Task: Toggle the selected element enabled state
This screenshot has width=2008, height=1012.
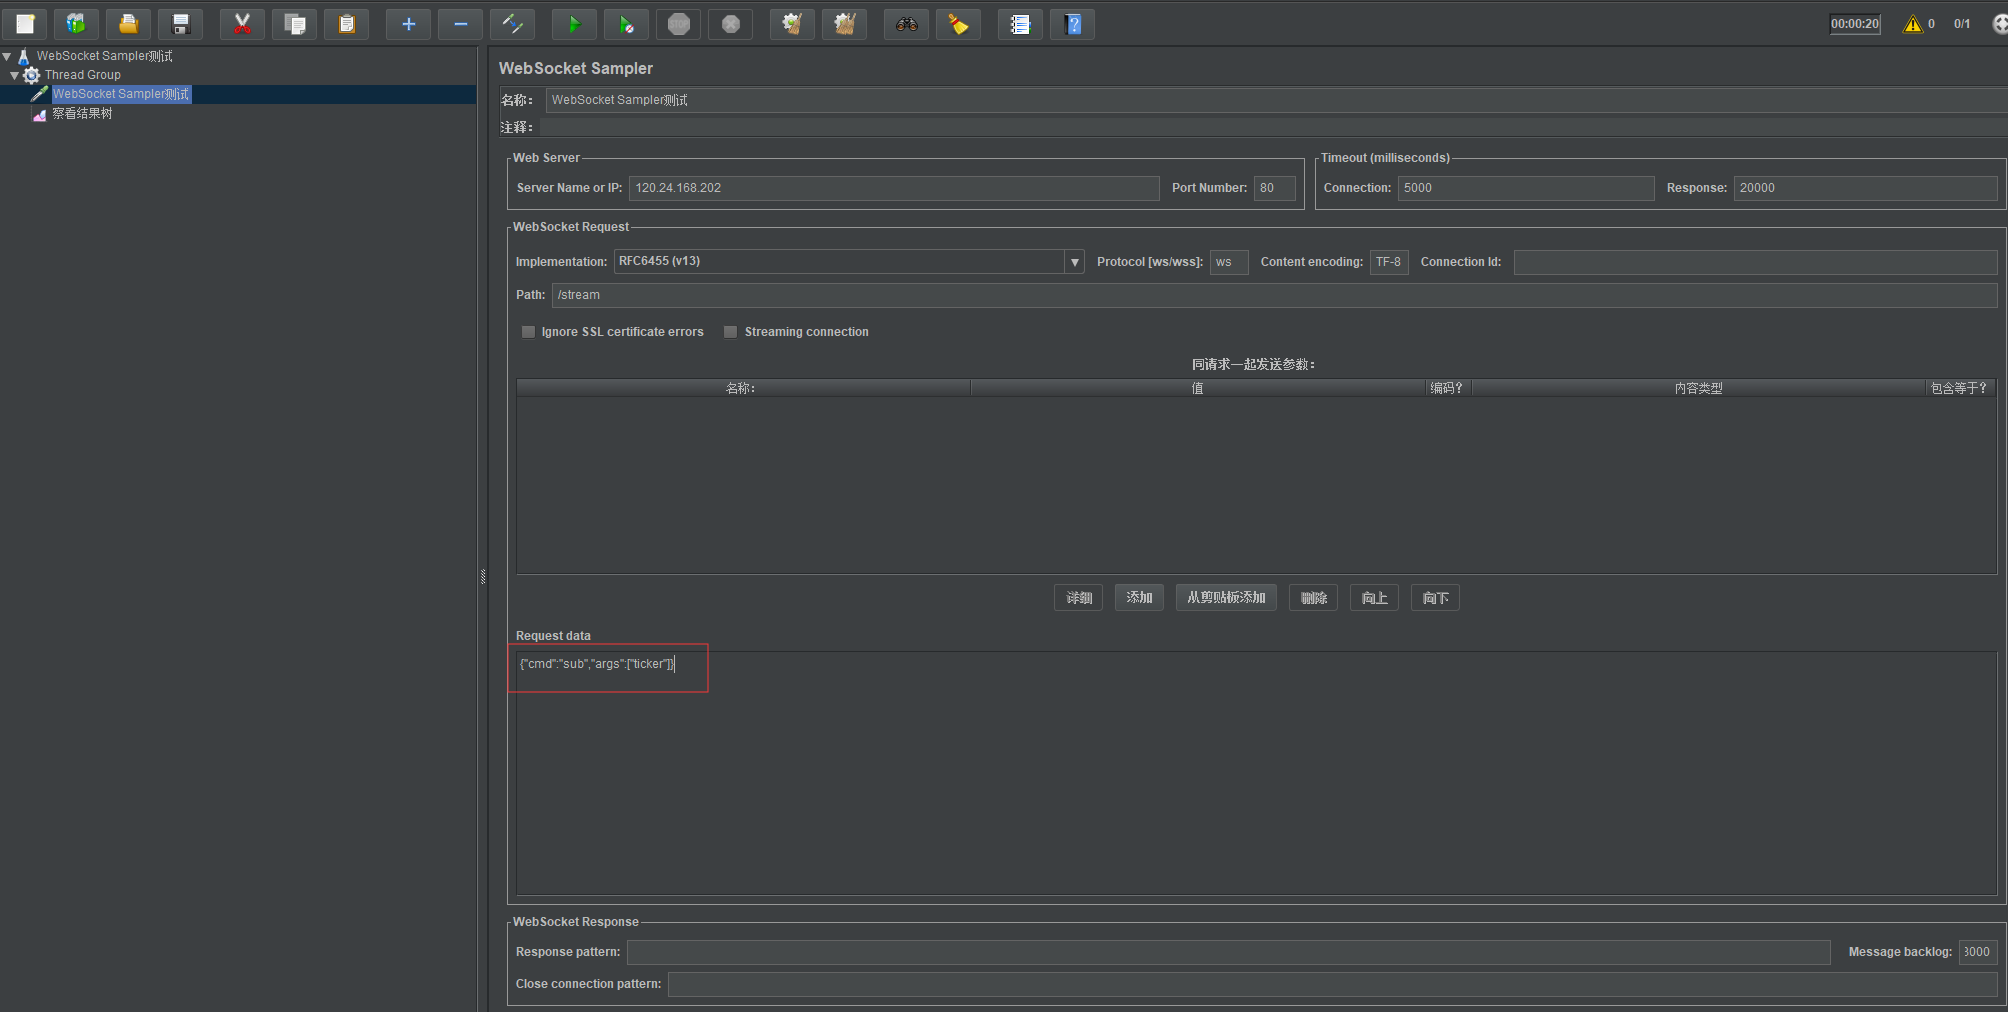Action: click(x=512, y=23)
